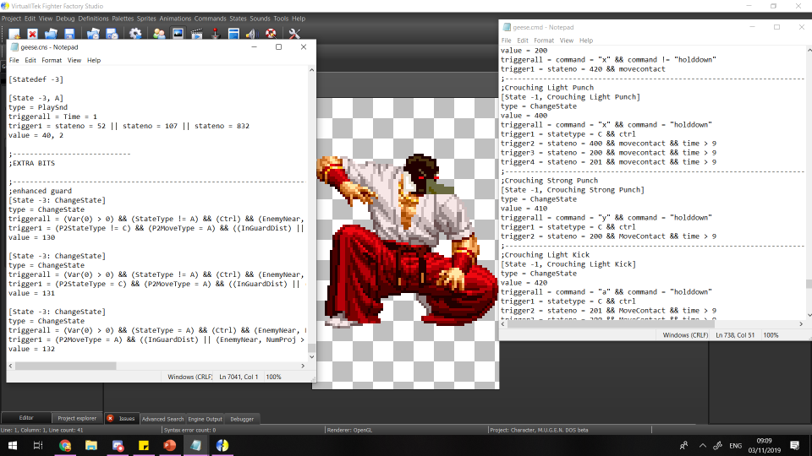Open the Project menu in Fighter Factory
Screen dimensions: 812x456
[11, 19]
